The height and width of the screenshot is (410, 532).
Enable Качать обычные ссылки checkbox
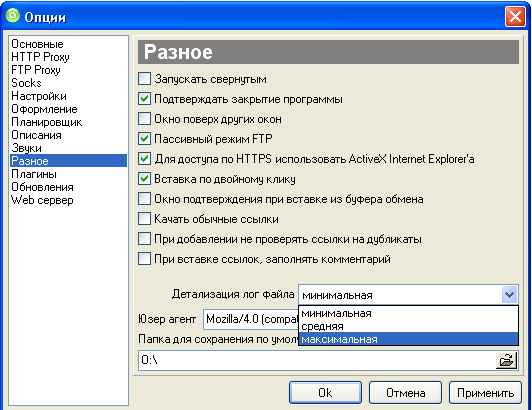[145, 219]
